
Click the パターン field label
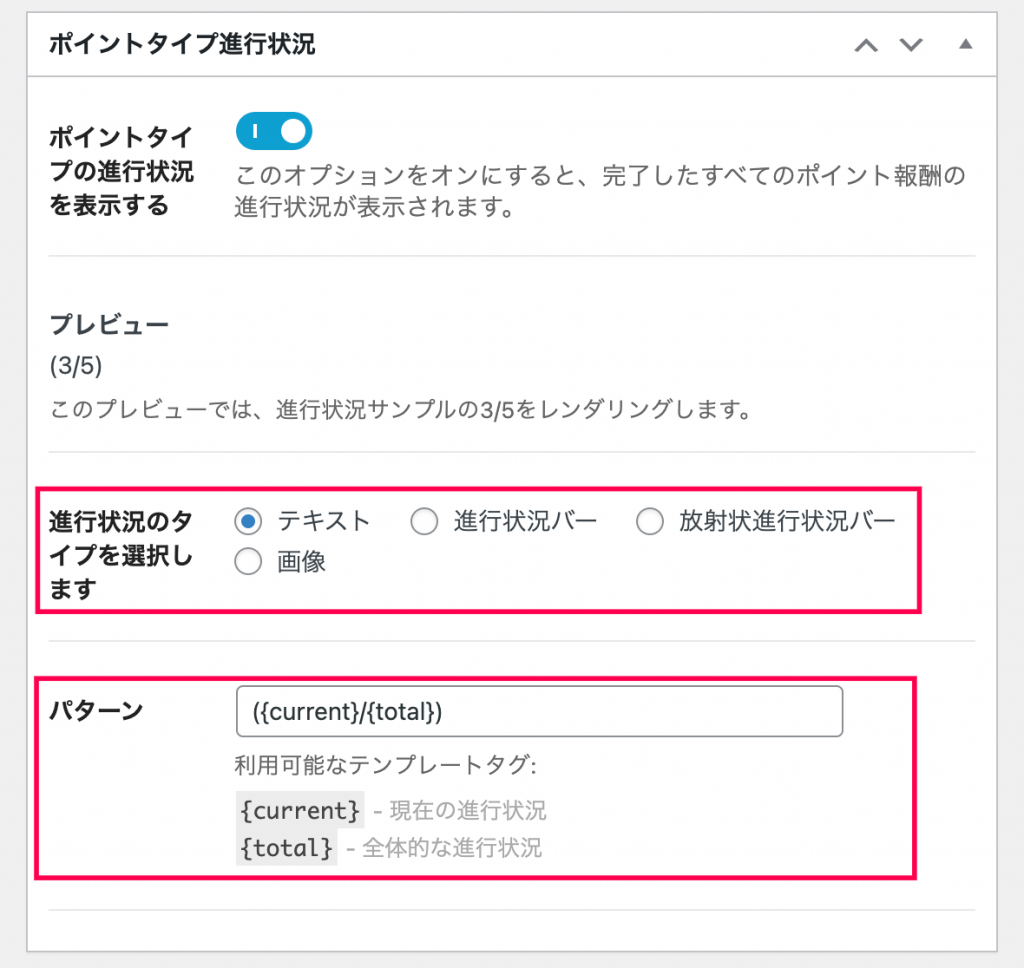pos(97,710)
